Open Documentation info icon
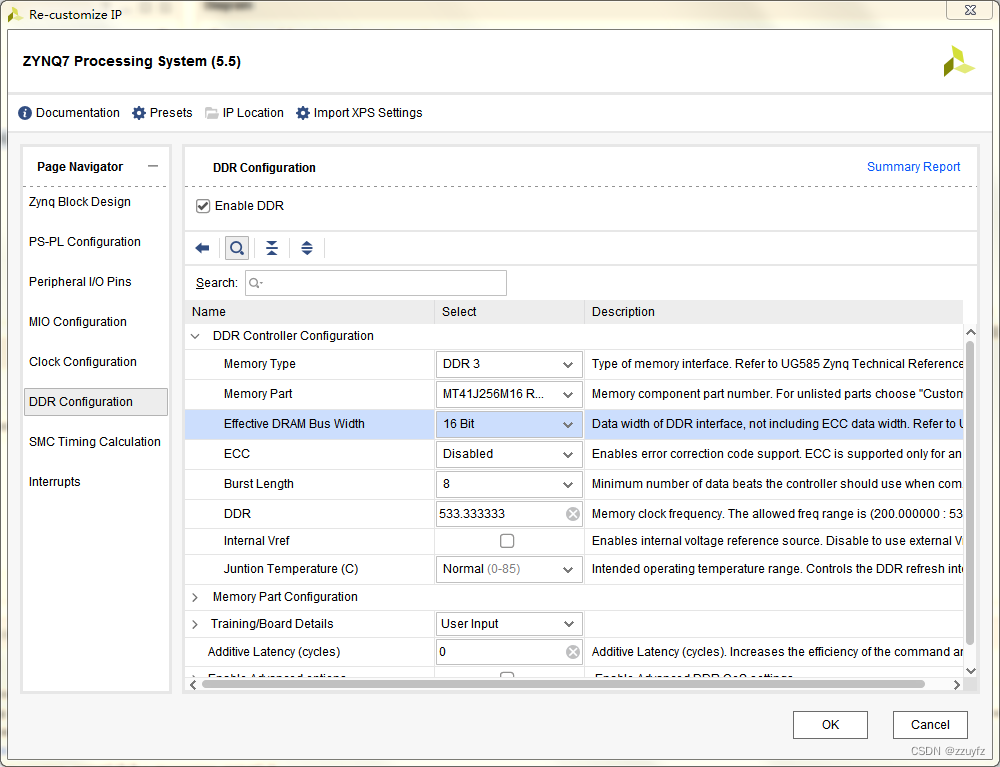 pos(25,113)
